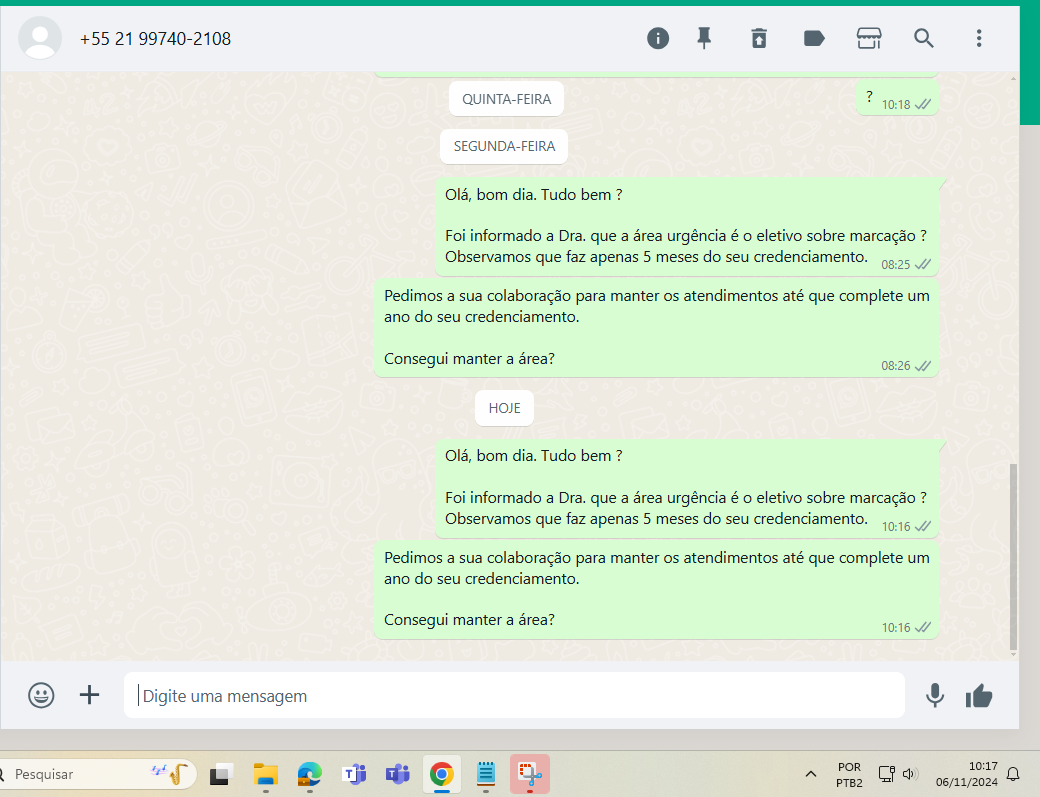Switch to Google Chrome in the taskbar

pyautogui.click(x=442, y=774)
